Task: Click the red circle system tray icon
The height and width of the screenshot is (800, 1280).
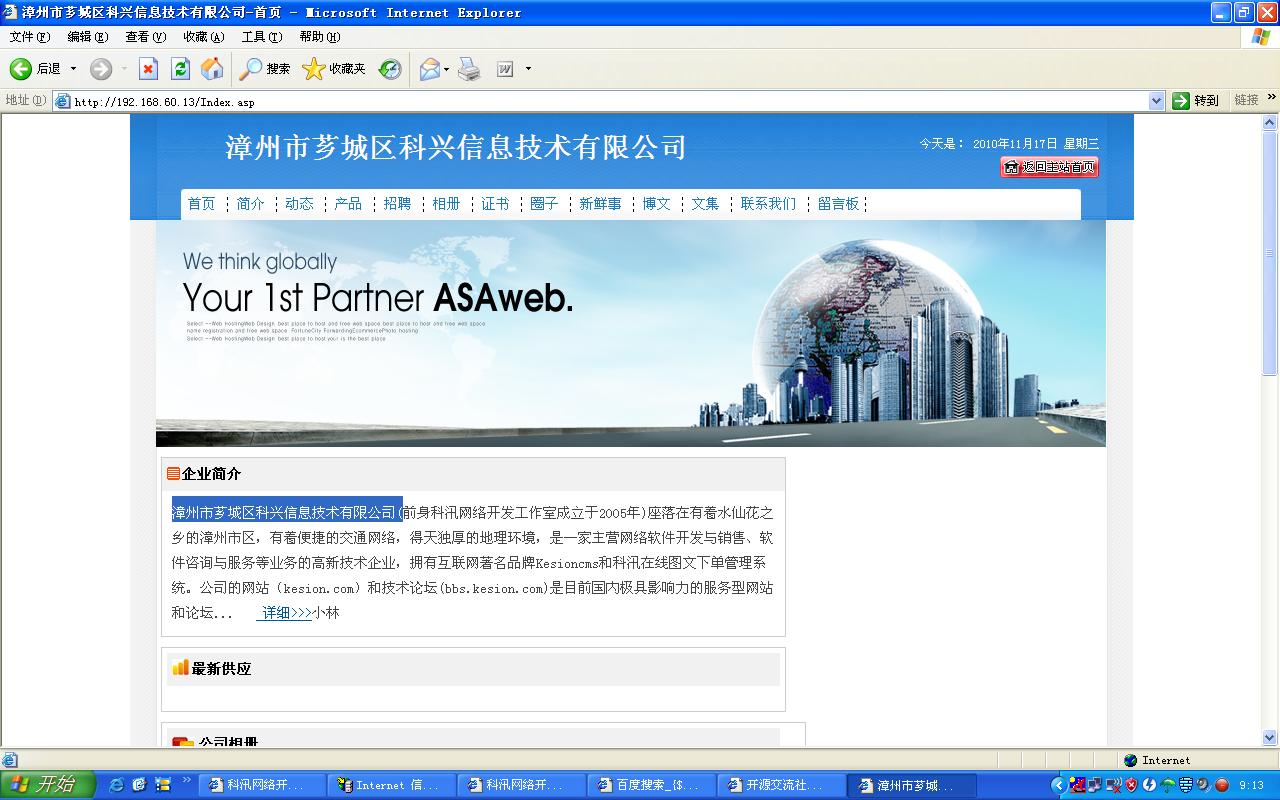Action: click(1222, 785)
